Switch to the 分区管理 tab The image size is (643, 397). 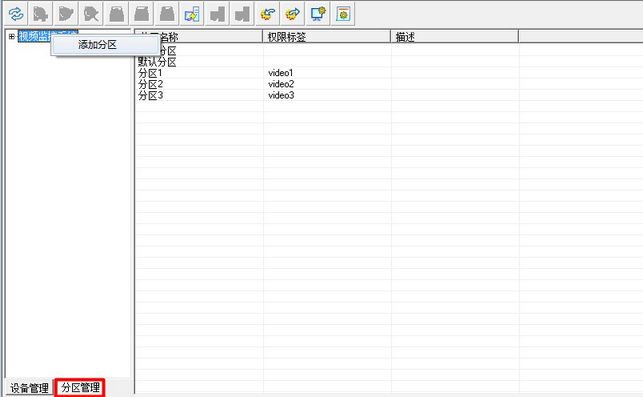pos(80,388)
